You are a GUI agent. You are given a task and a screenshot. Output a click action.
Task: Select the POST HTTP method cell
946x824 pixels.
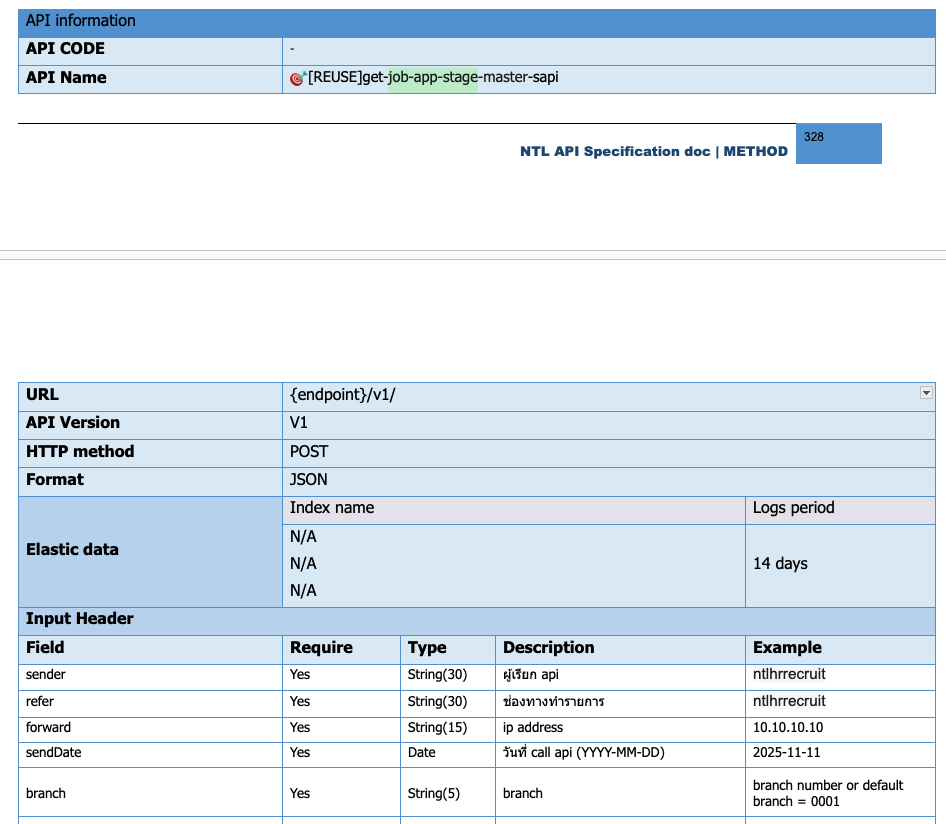[x=309, y=452]
